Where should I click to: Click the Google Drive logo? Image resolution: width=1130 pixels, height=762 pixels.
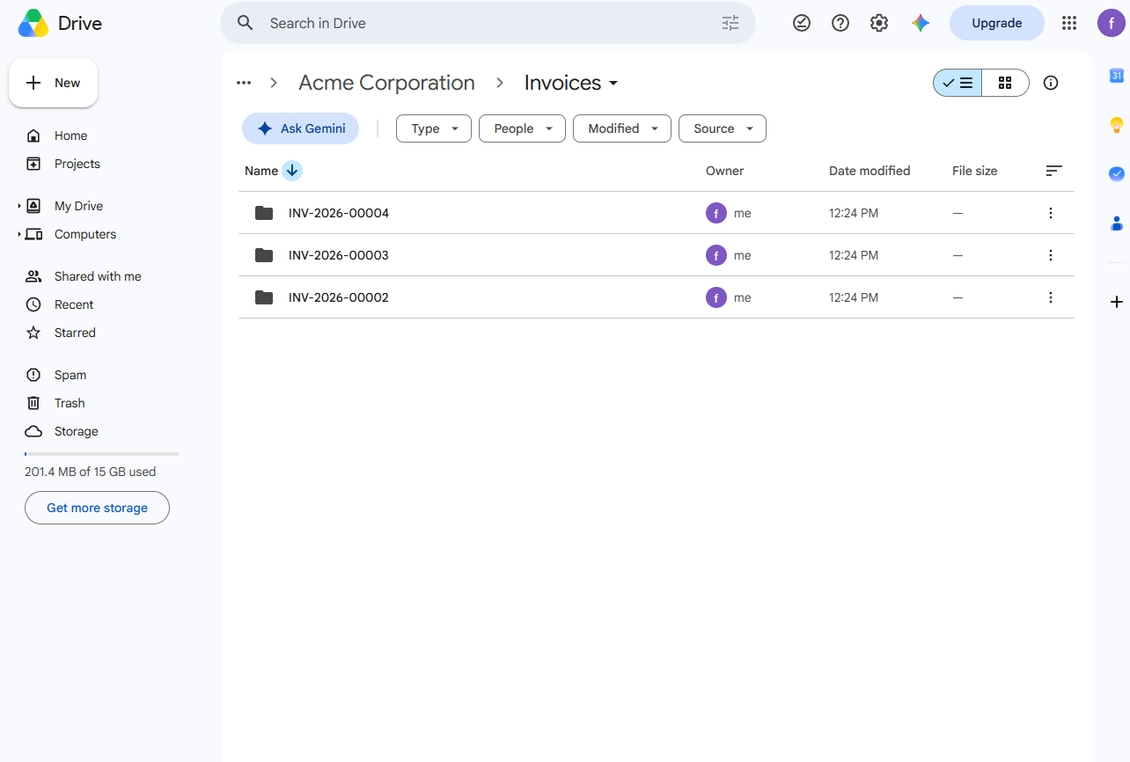tap(33, 23)
